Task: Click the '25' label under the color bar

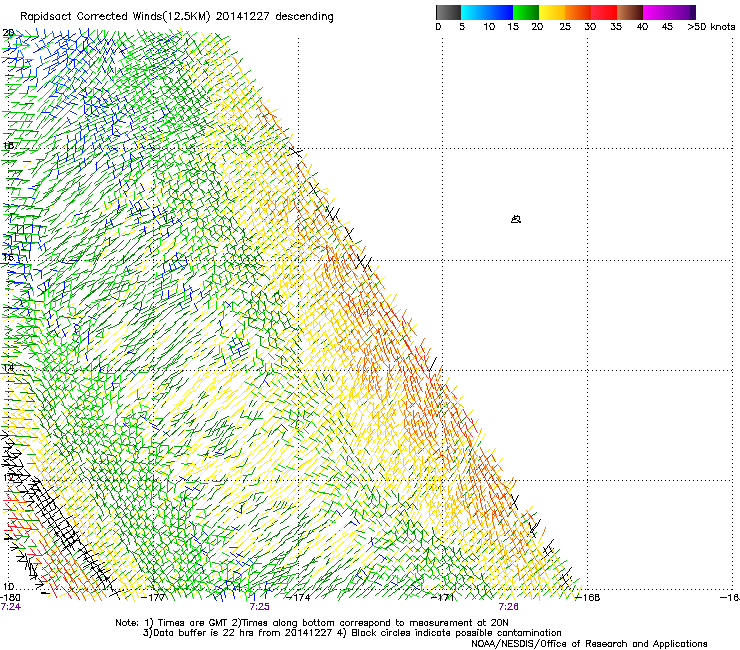Action: click(565, 27)
